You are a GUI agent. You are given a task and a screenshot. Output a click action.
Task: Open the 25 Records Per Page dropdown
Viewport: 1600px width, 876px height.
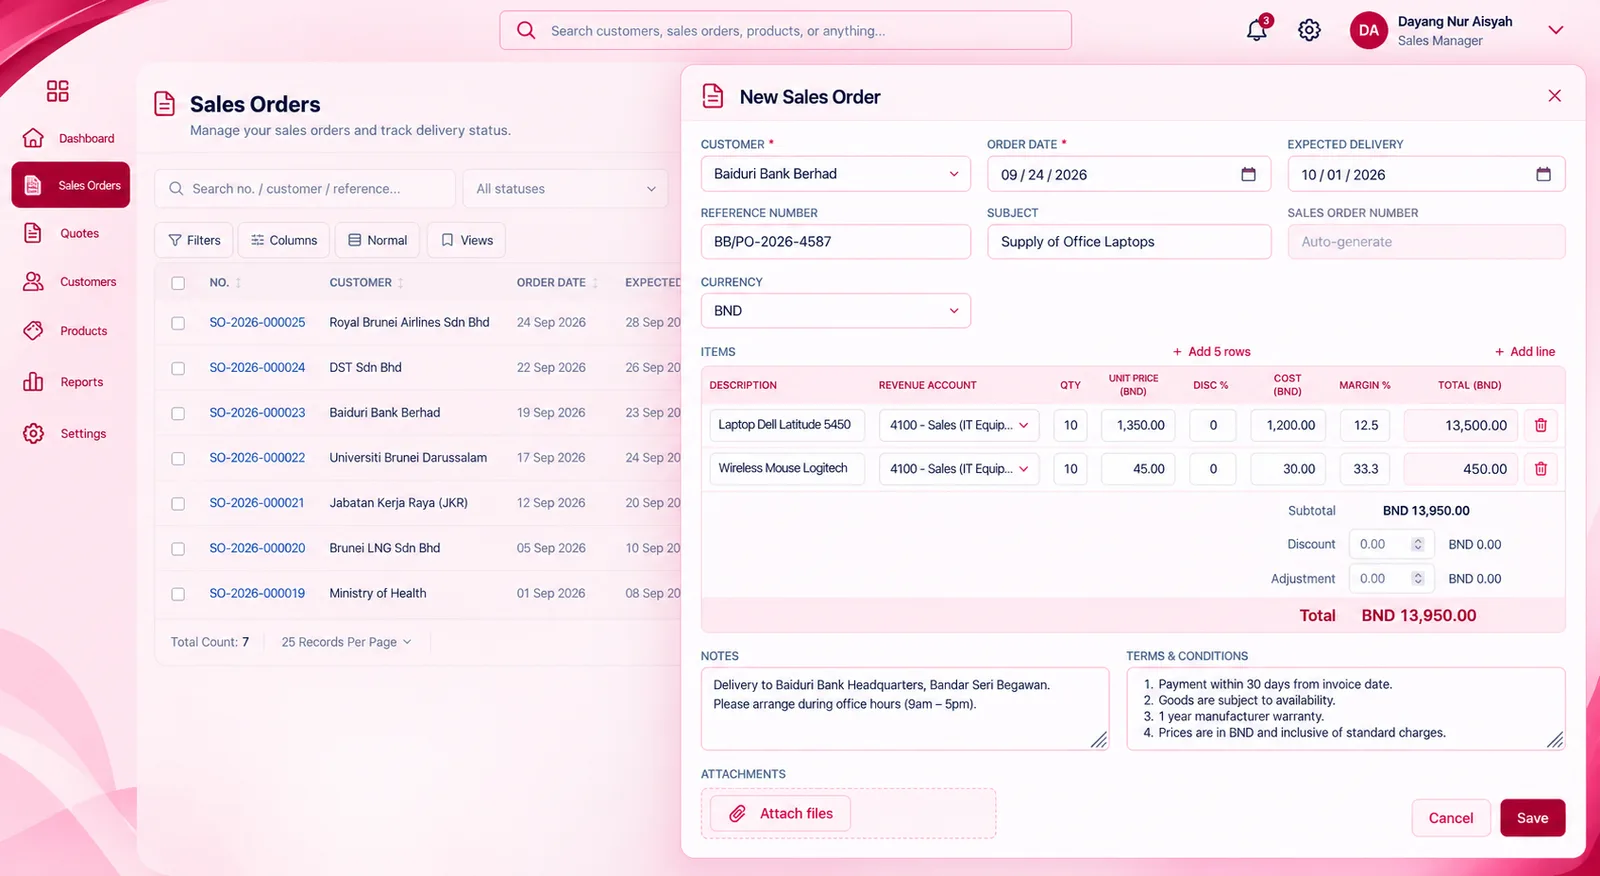(346, 642)
